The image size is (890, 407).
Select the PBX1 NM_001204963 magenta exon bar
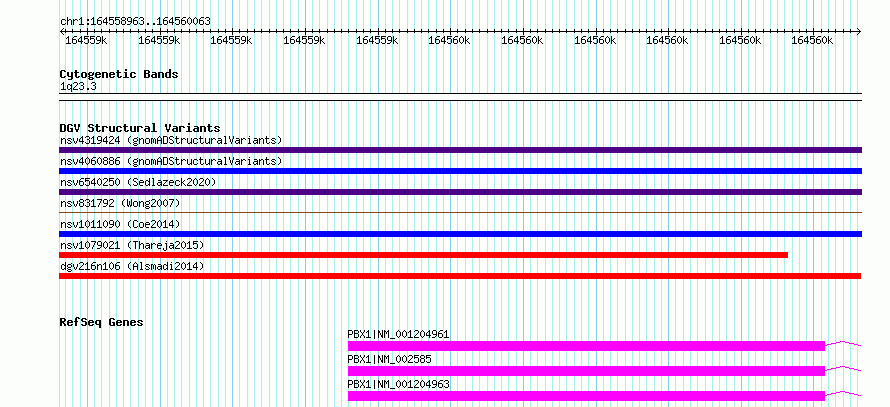point(586,396)
